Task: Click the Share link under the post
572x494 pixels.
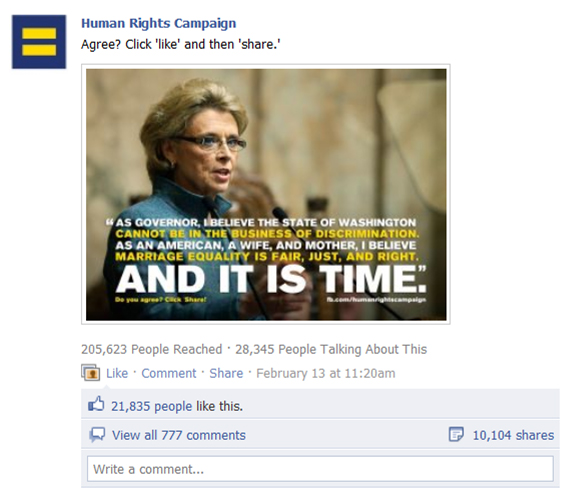Action: [x=226, y=373]
